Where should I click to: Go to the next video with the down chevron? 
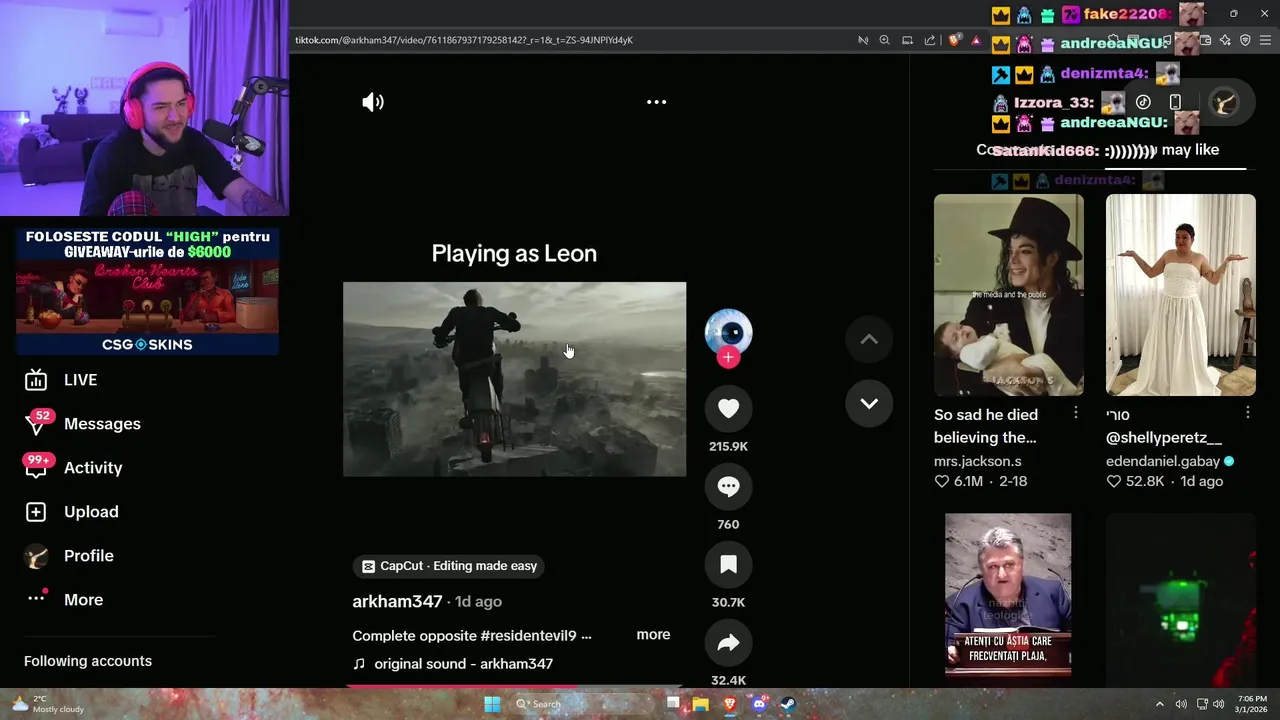869,403
